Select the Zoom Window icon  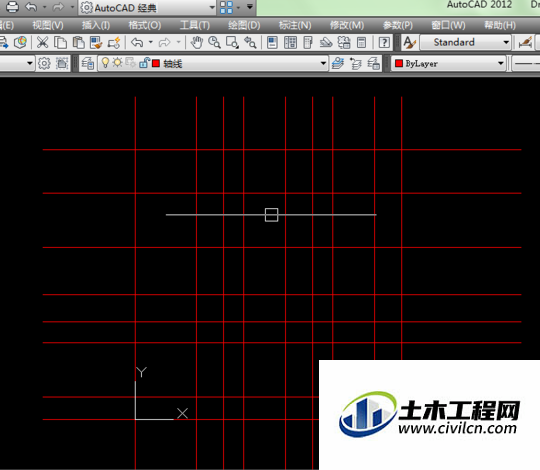[x=232, y=43]
